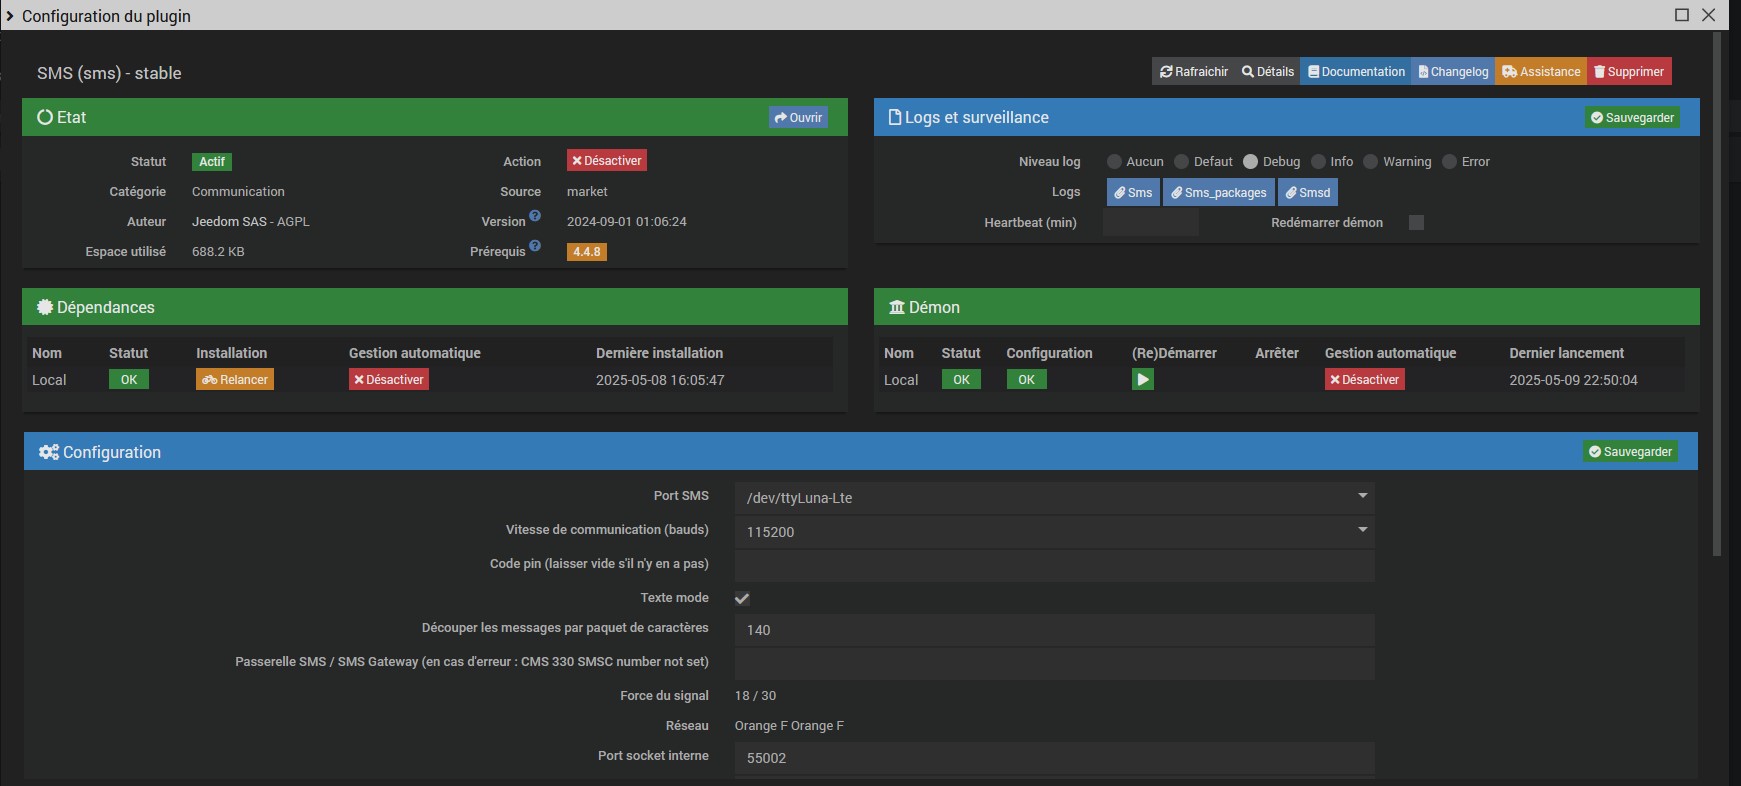Click Rafraichir to refresh plugin page

[1193, 72]
